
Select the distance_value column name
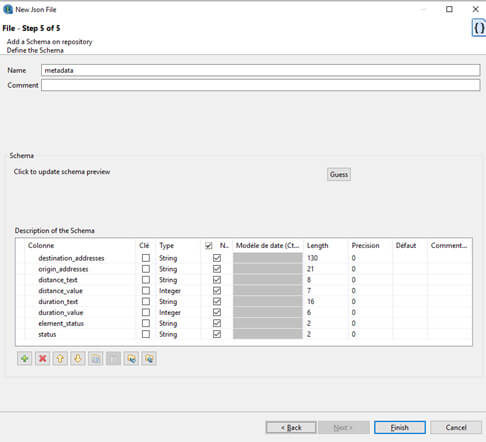pos(60,291)
